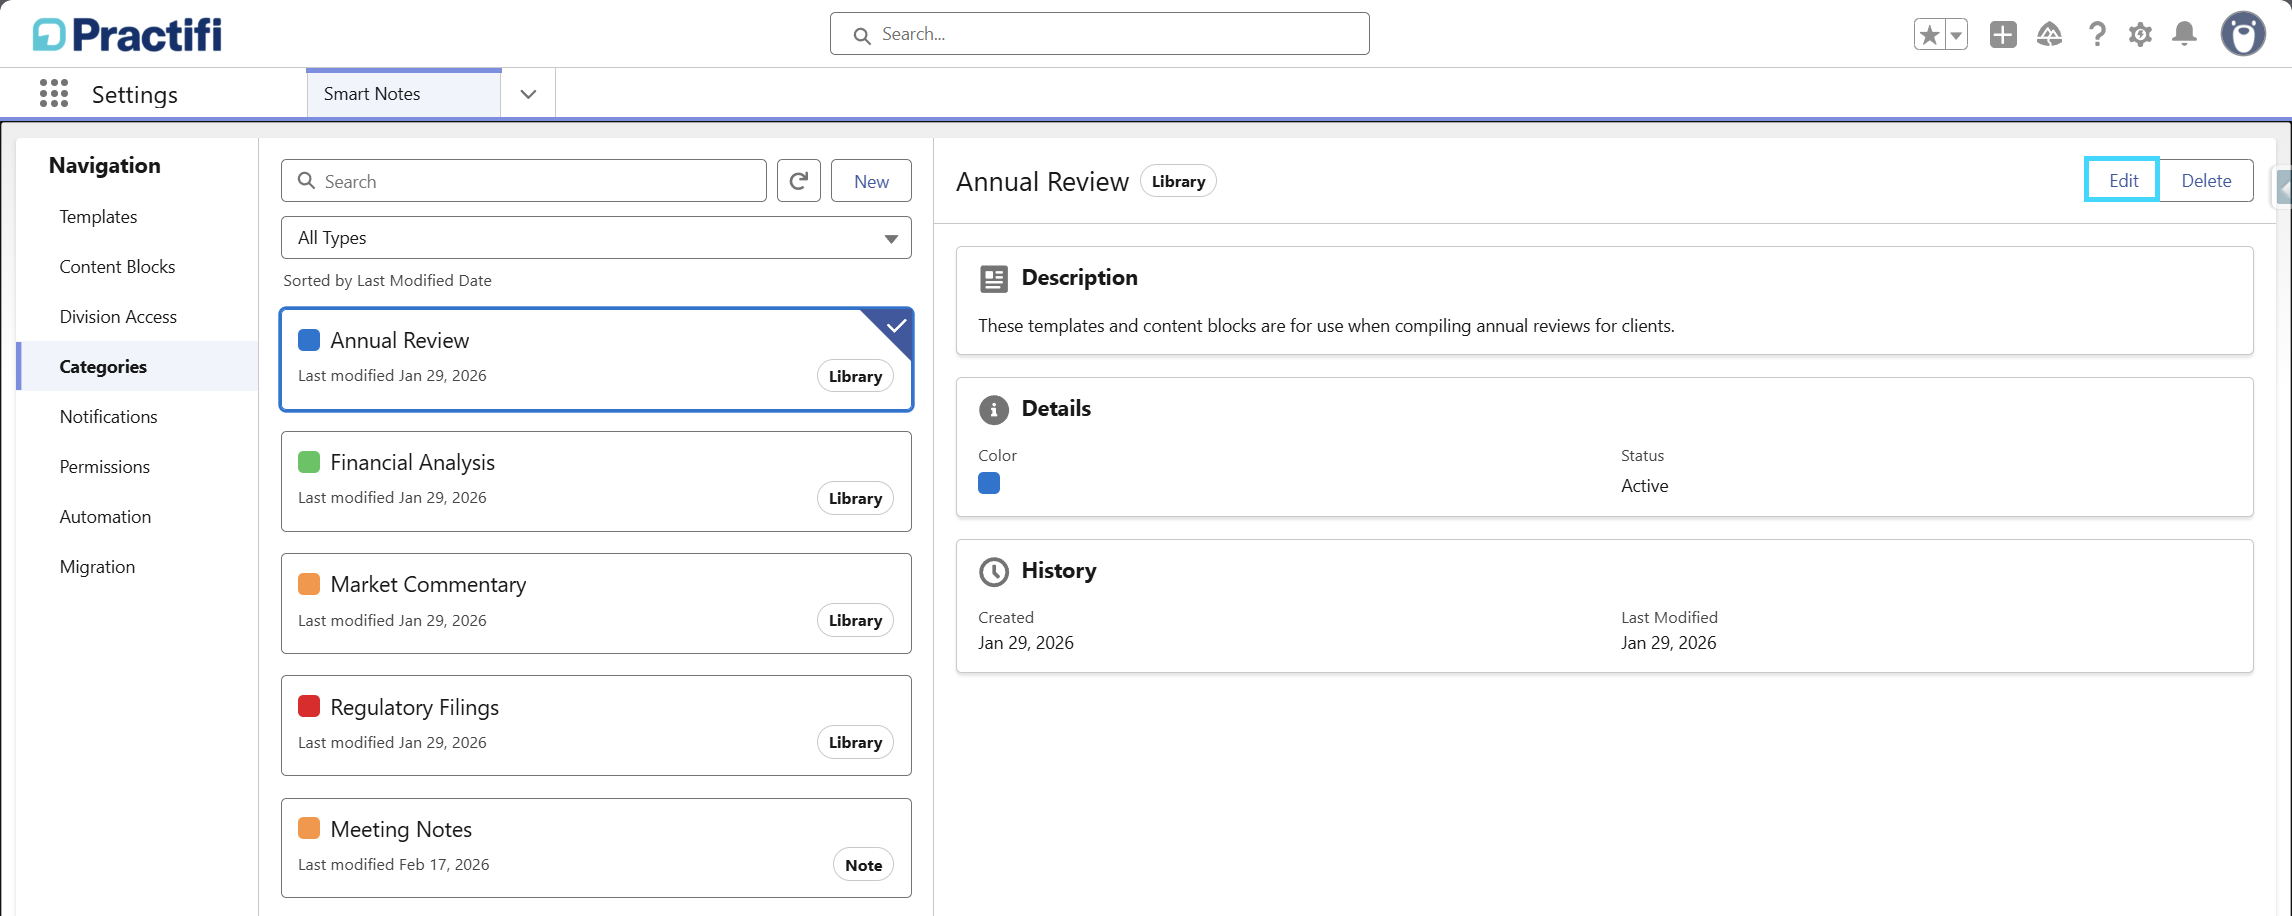Delete the Annual Review category
The width and height of the screenshot is (2292, 916).
(x=2206, y=180)
